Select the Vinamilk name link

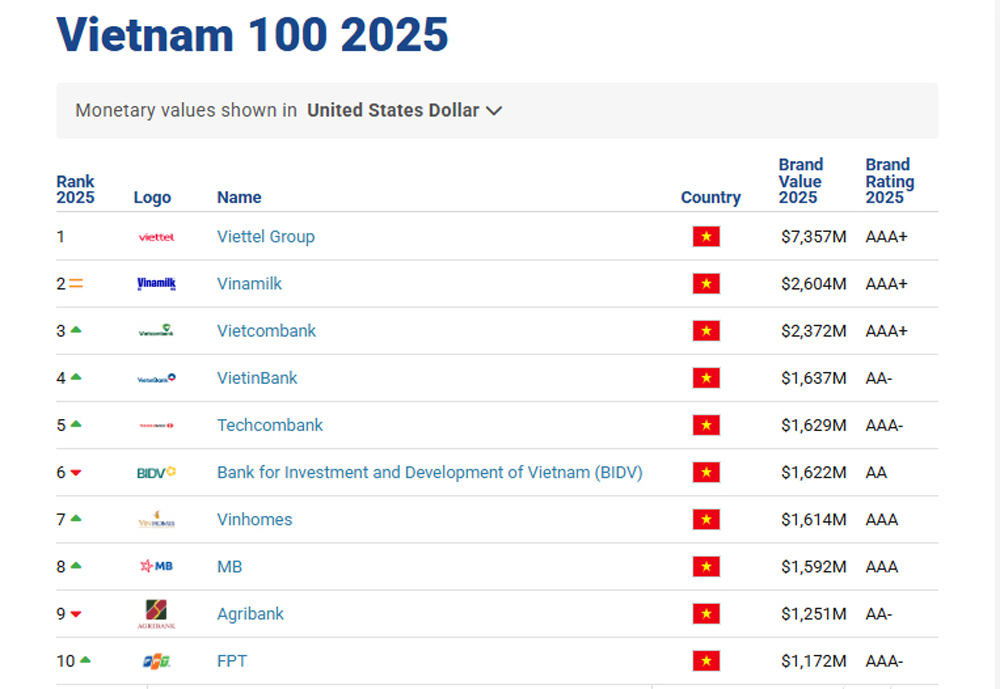coord(249,283)
